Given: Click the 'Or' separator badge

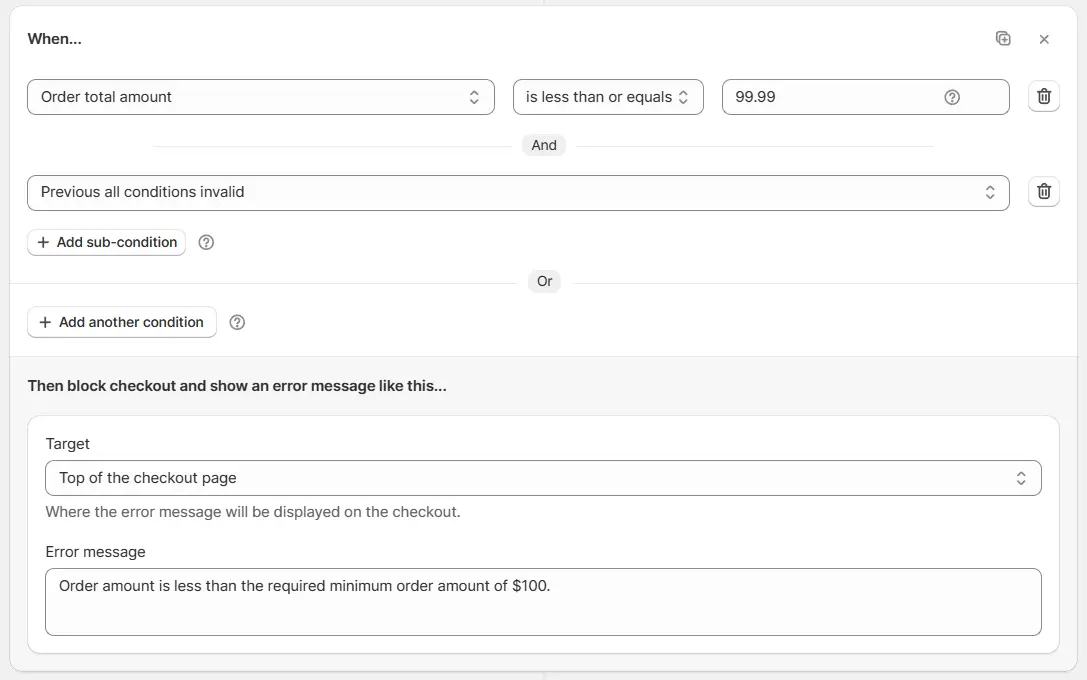Looking at the screenshot, I should click(544, 281).
